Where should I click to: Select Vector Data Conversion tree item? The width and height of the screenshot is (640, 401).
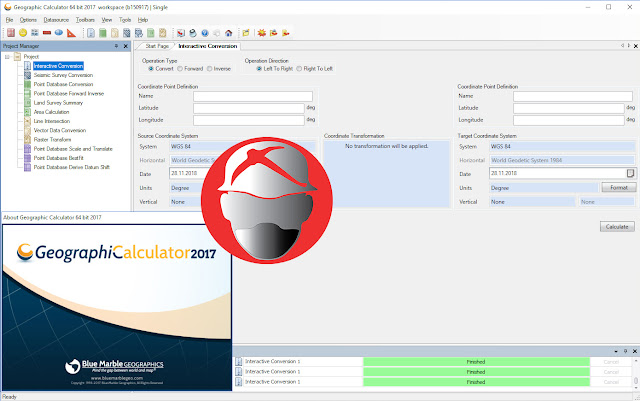[60, 130]
